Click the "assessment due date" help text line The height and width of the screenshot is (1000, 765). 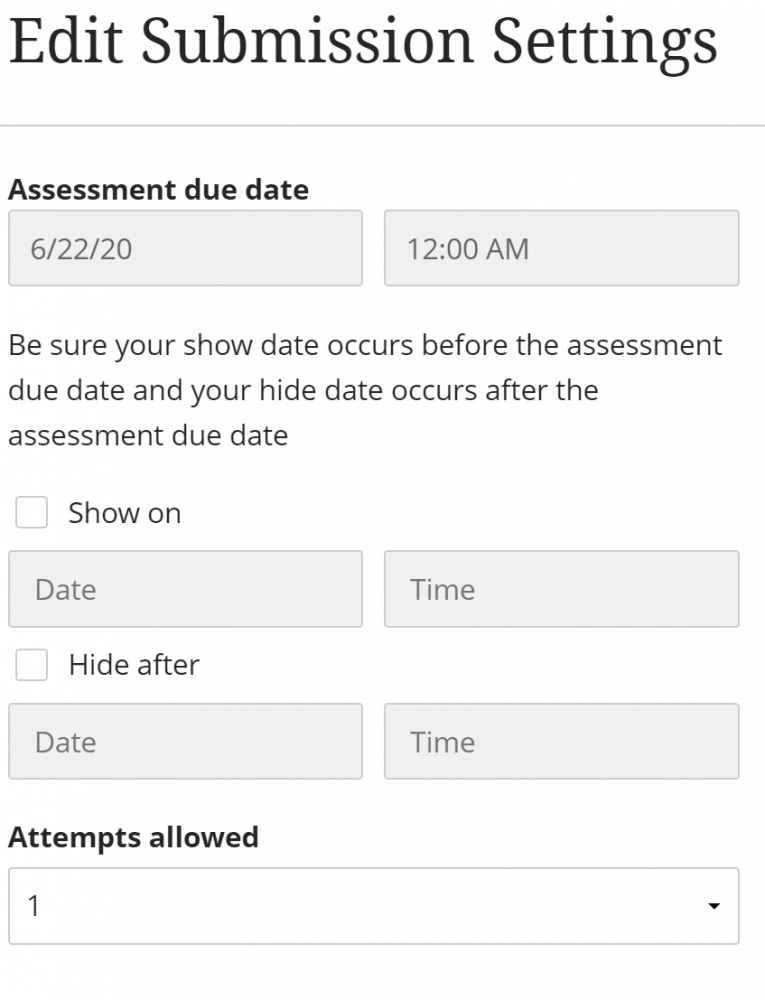point(148,436)
